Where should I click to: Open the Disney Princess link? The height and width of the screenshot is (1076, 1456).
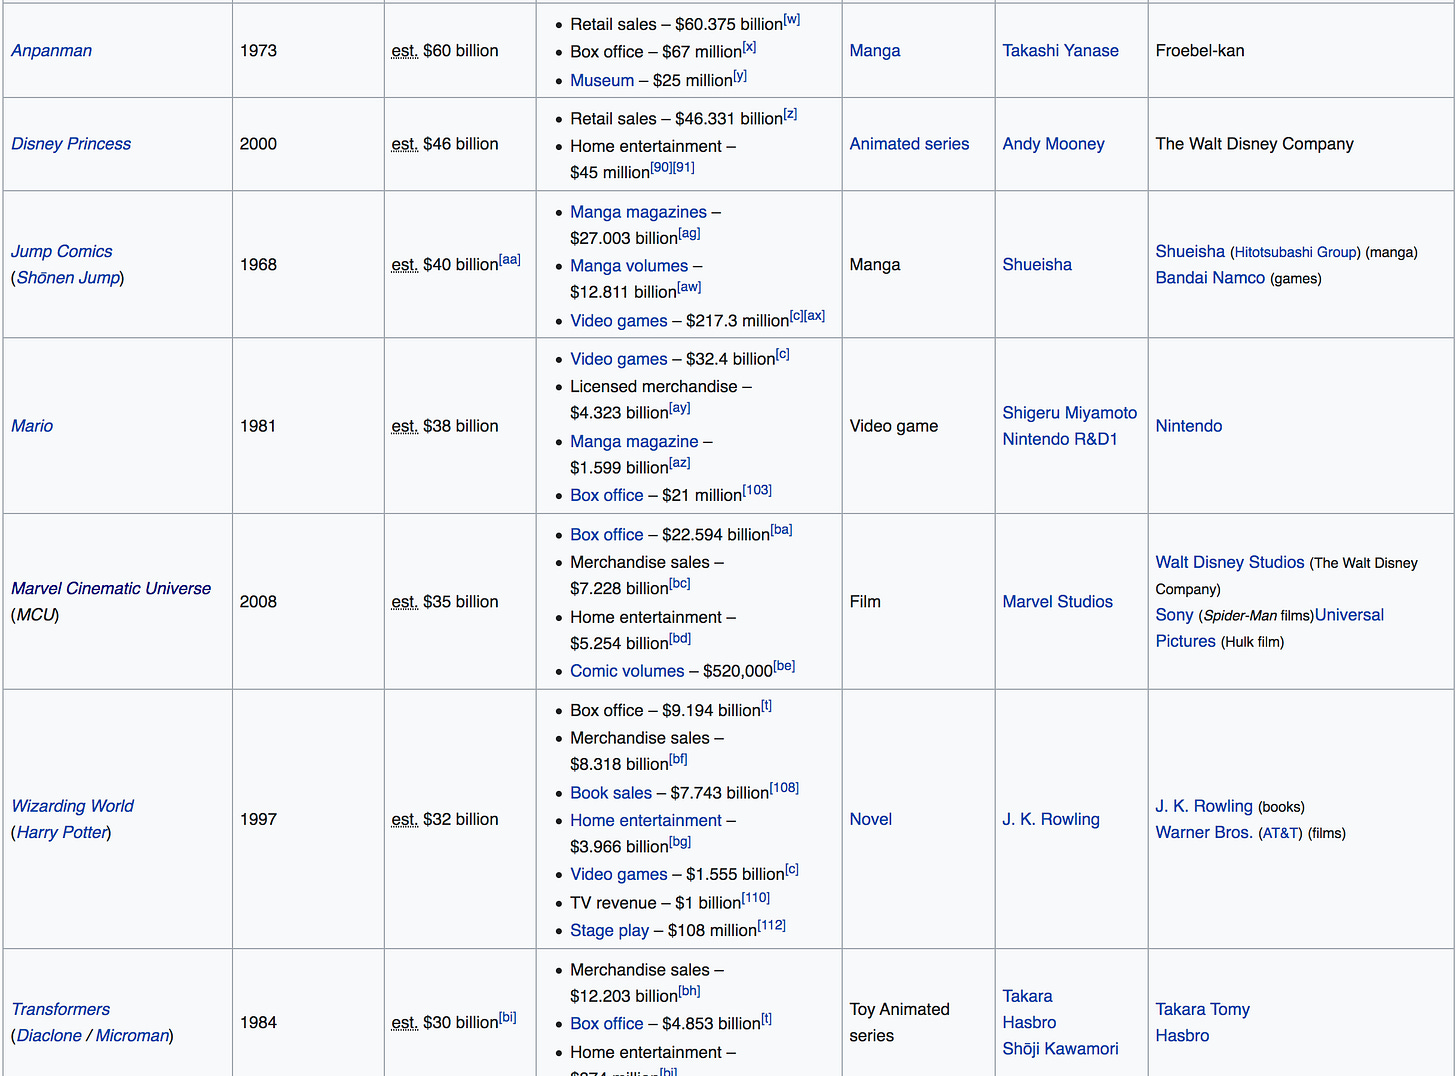[71, 144]
